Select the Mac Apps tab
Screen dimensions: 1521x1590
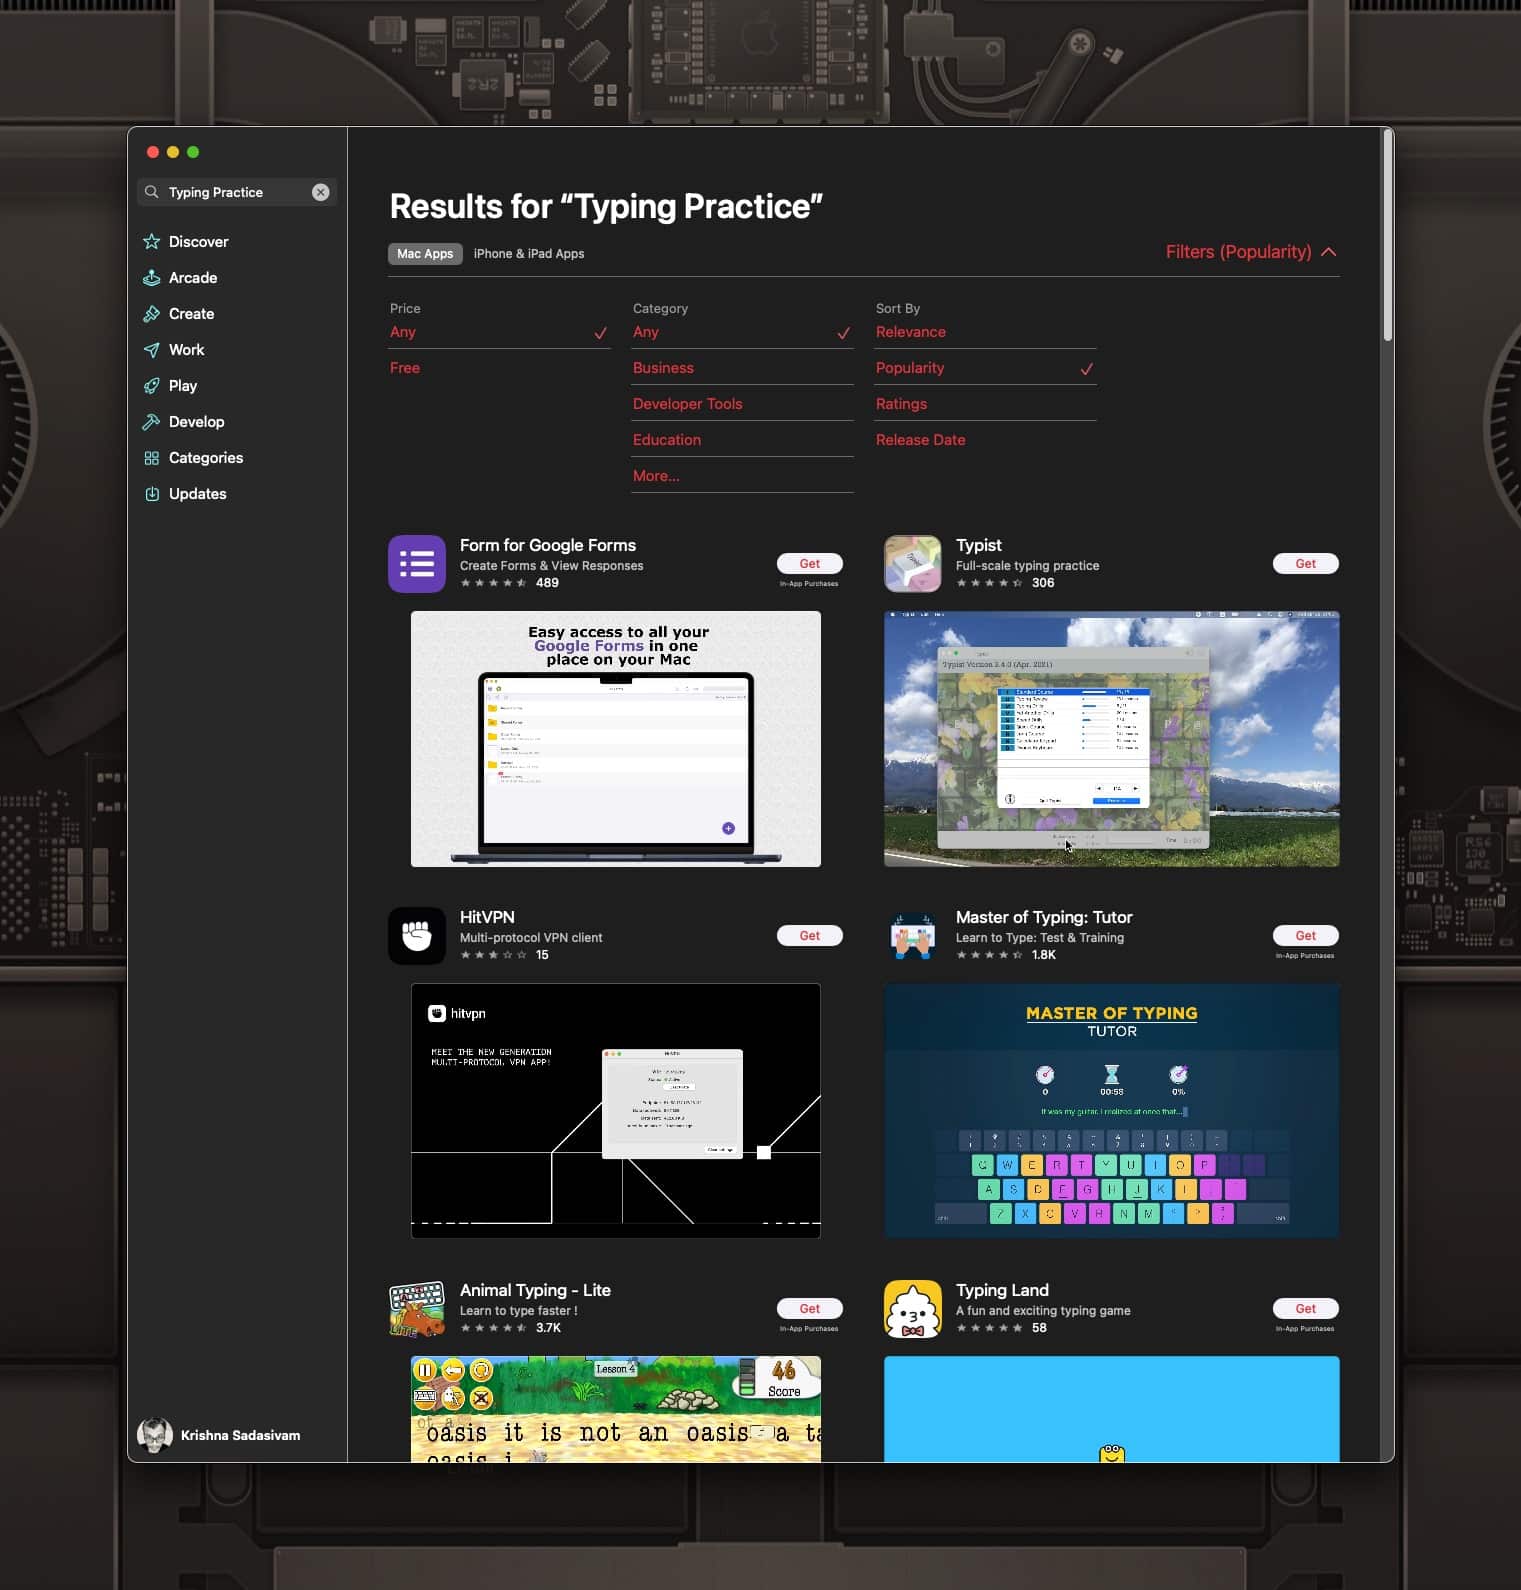(x=425, y=254)
